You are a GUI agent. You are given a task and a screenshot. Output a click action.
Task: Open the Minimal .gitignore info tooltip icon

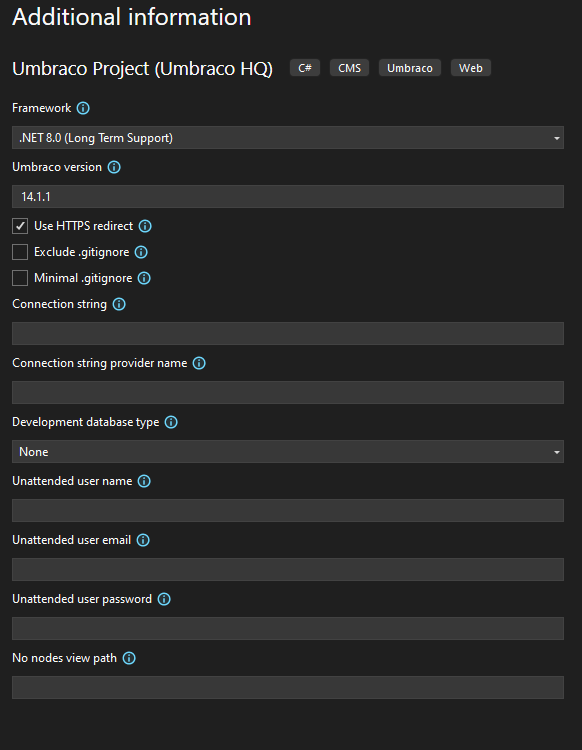coord(144,278)
